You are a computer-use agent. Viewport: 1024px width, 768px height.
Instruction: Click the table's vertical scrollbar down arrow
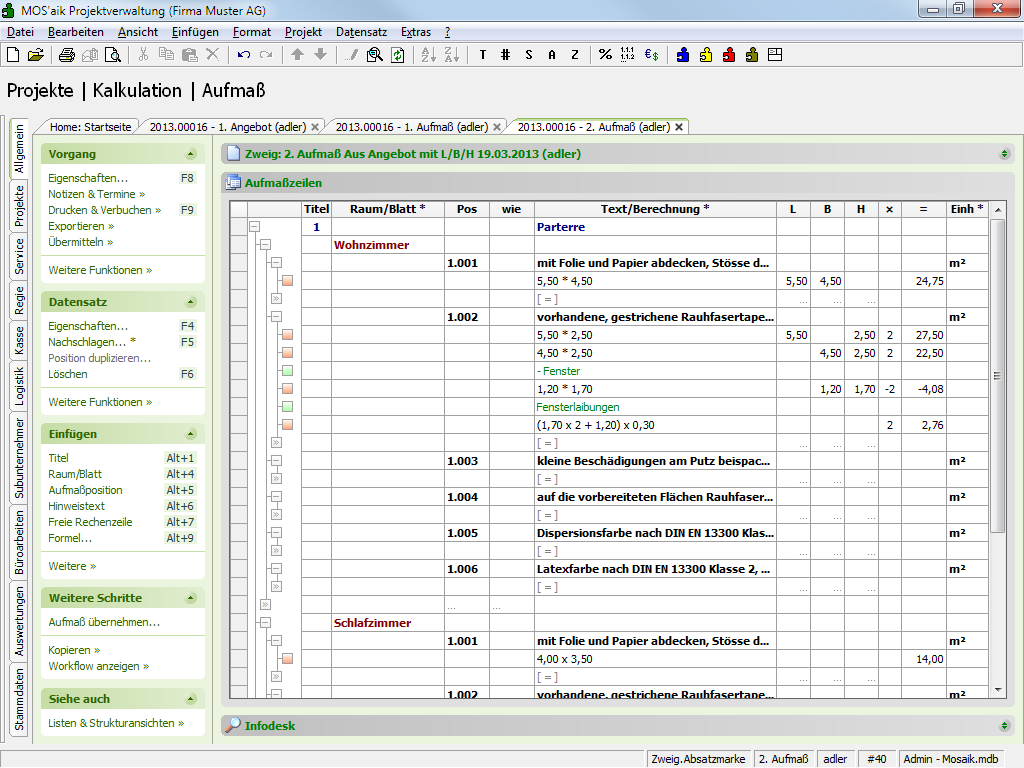(x=997, y=689)
